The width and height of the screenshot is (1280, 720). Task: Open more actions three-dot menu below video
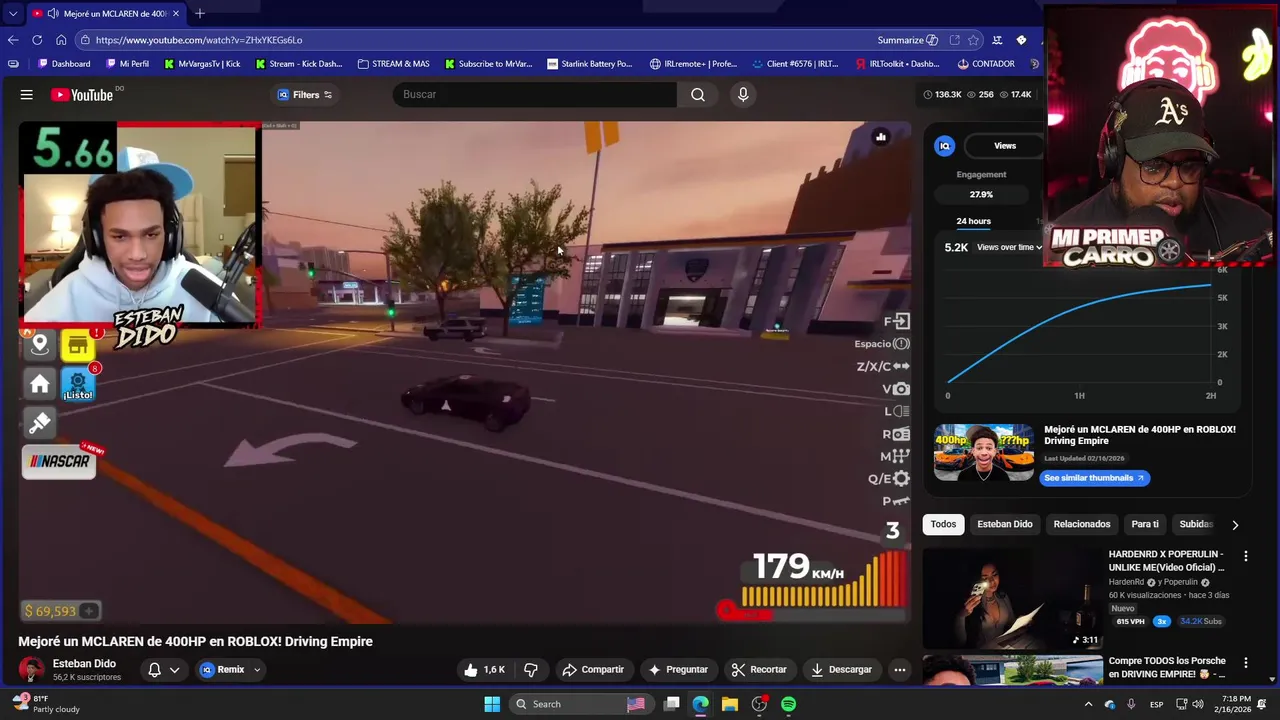tap(900, 670)
